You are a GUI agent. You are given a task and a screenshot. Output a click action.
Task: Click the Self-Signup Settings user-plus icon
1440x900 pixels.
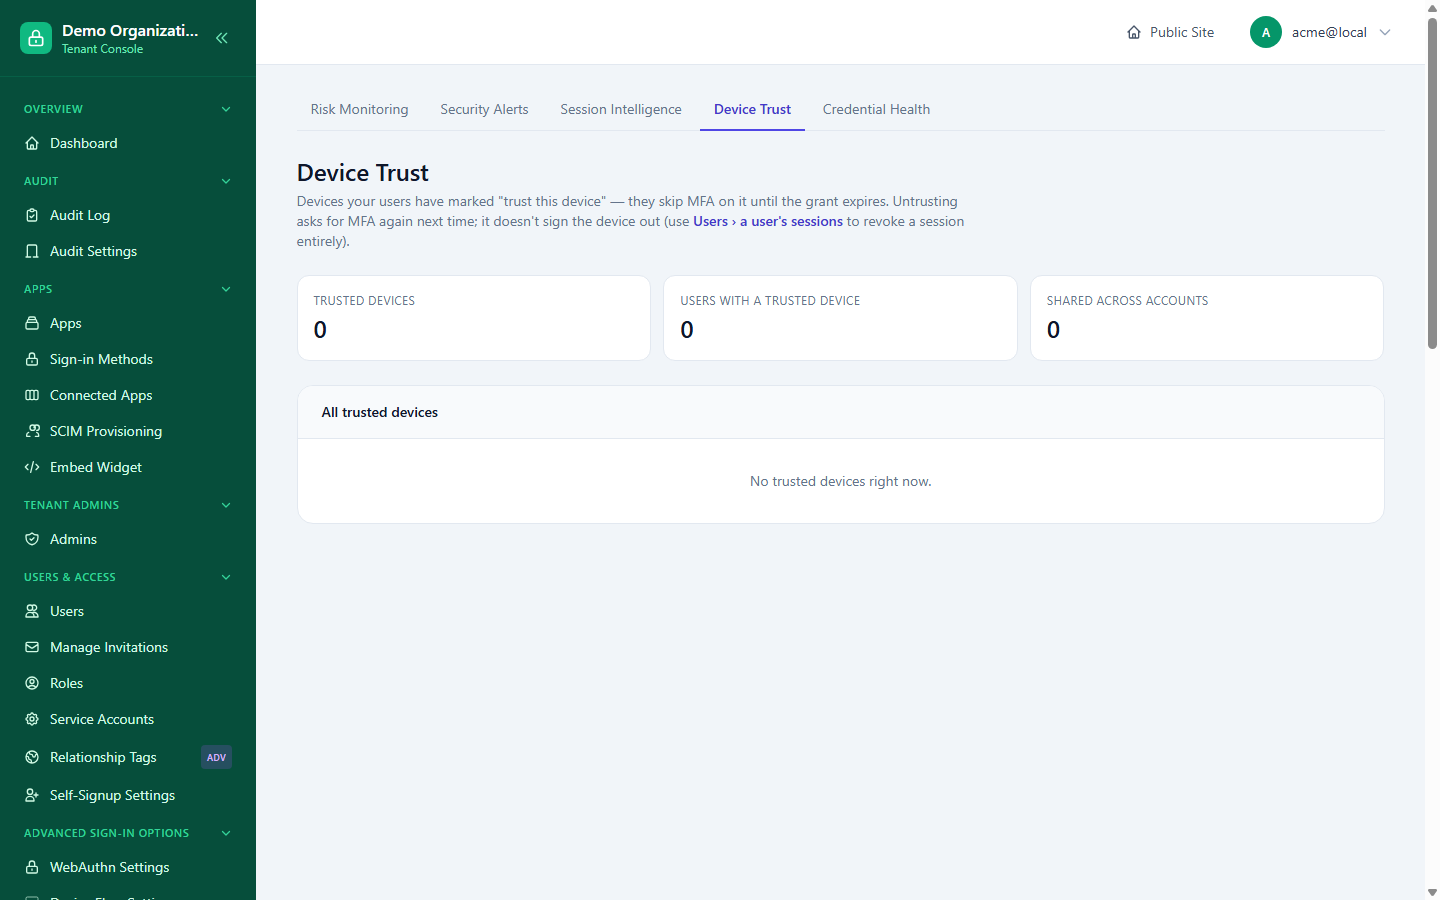pyautogui.click(x=32, y=795)
